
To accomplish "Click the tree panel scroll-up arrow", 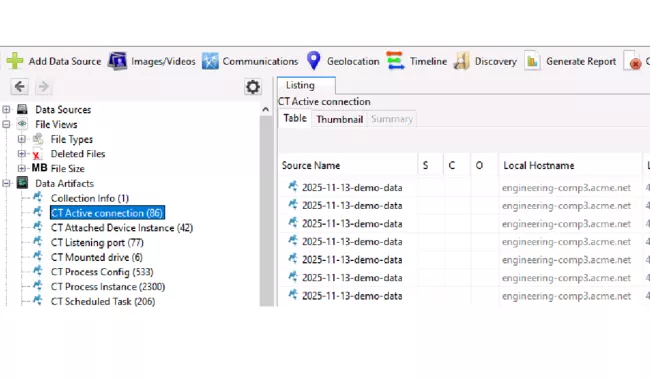I will point(266,109).
